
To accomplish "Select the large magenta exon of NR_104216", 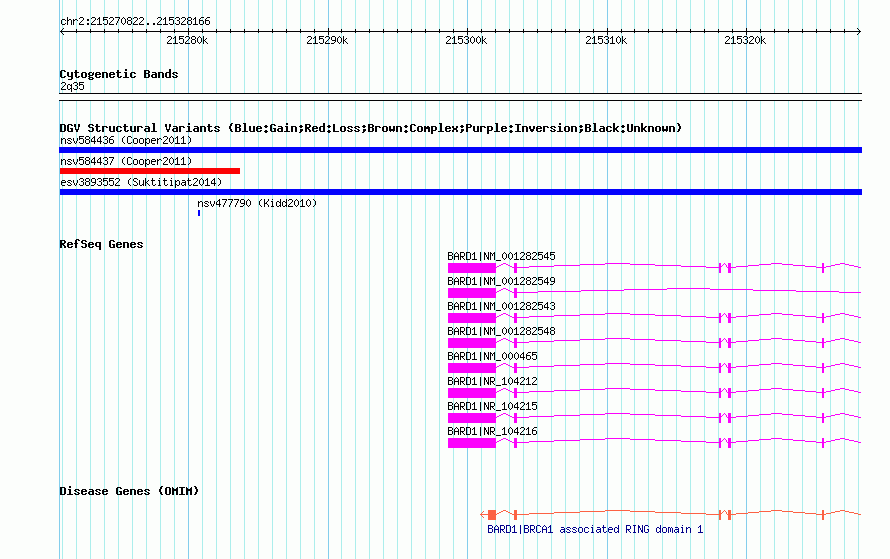I will click(472, 443).
